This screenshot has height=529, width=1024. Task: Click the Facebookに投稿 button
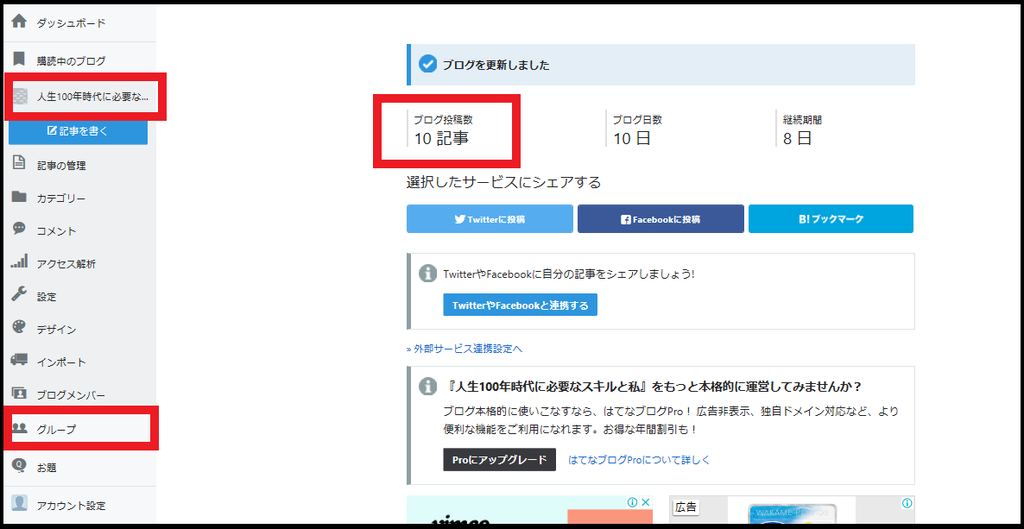[660, 219]
